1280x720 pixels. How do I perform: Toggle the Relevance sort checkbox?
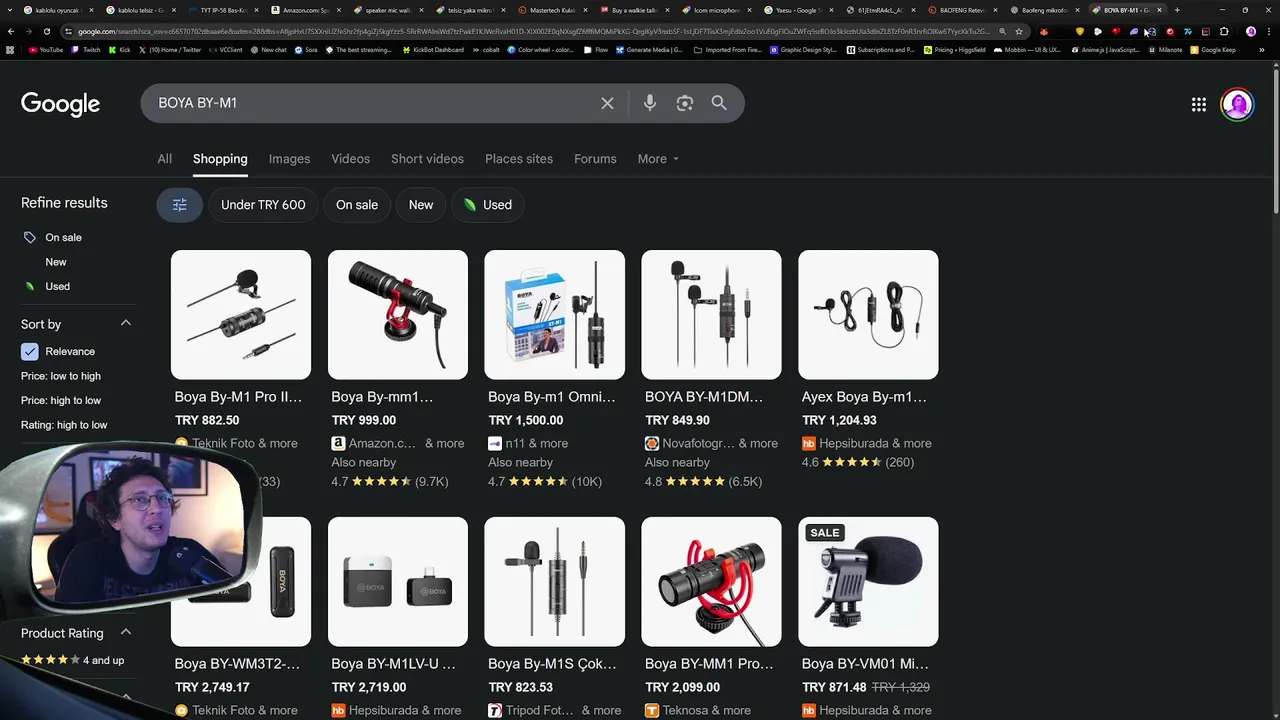coord(30,352)
